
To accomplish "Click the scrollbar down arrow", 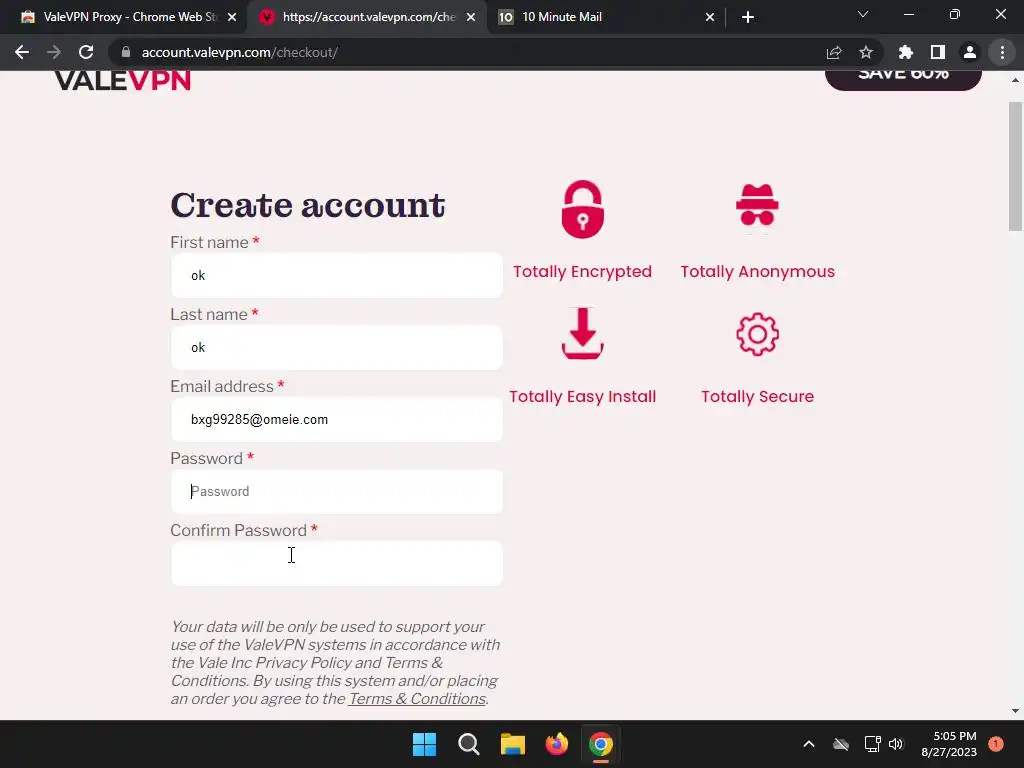I will pyautogui.click(x=1015, y=711).
